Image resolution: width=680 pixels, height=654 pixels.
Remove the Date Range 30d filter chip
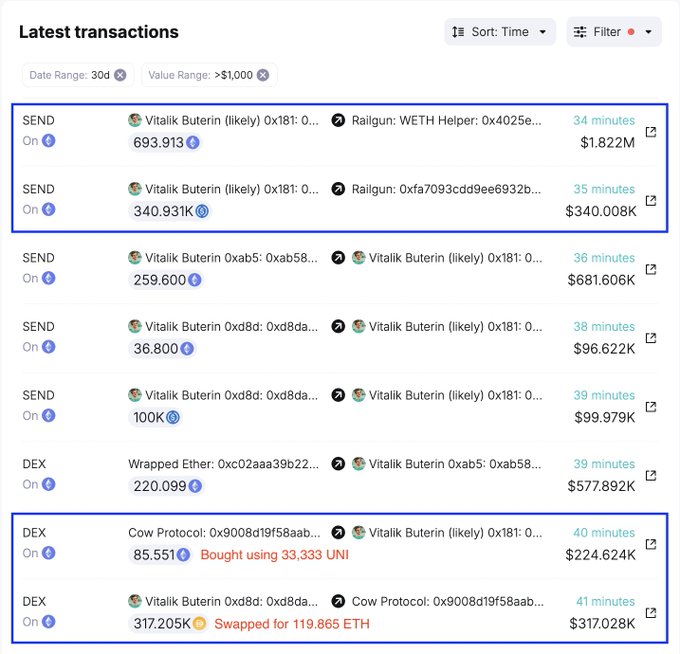pyautogui.click(x=120, y=75)
